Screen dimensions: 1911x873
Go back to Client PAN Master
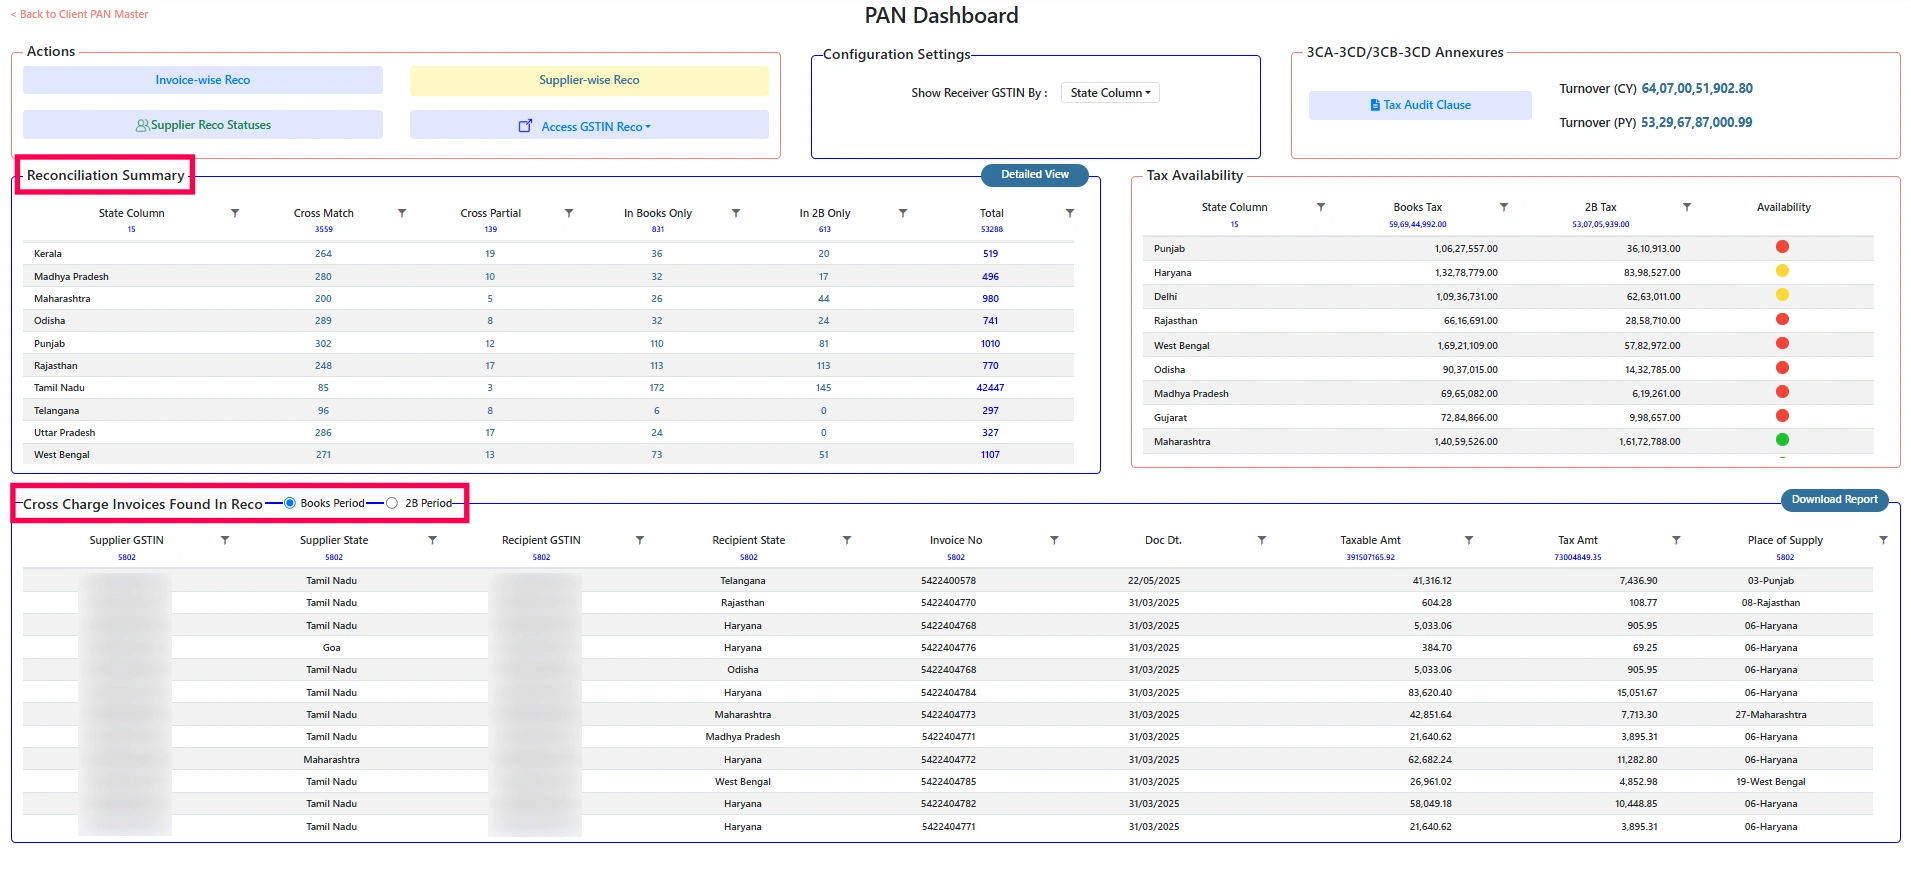[x=79, y=14]
